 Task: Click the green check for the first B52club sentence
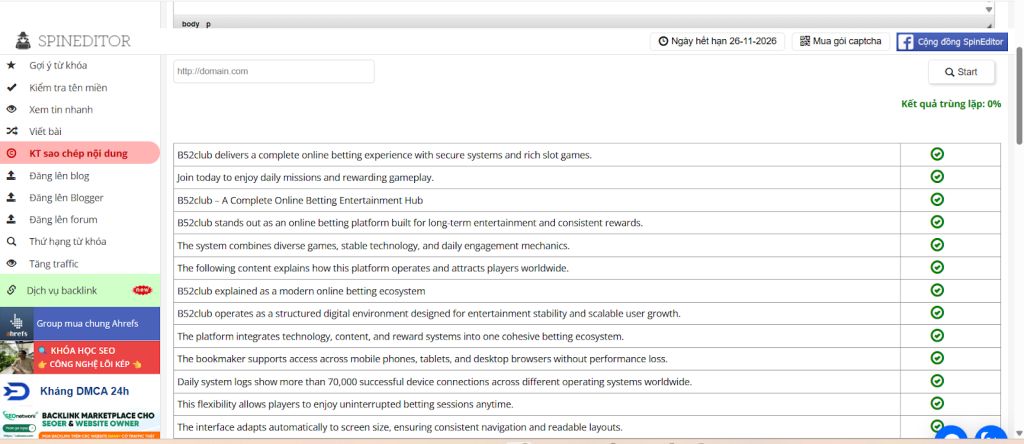(x=937, y=154)
